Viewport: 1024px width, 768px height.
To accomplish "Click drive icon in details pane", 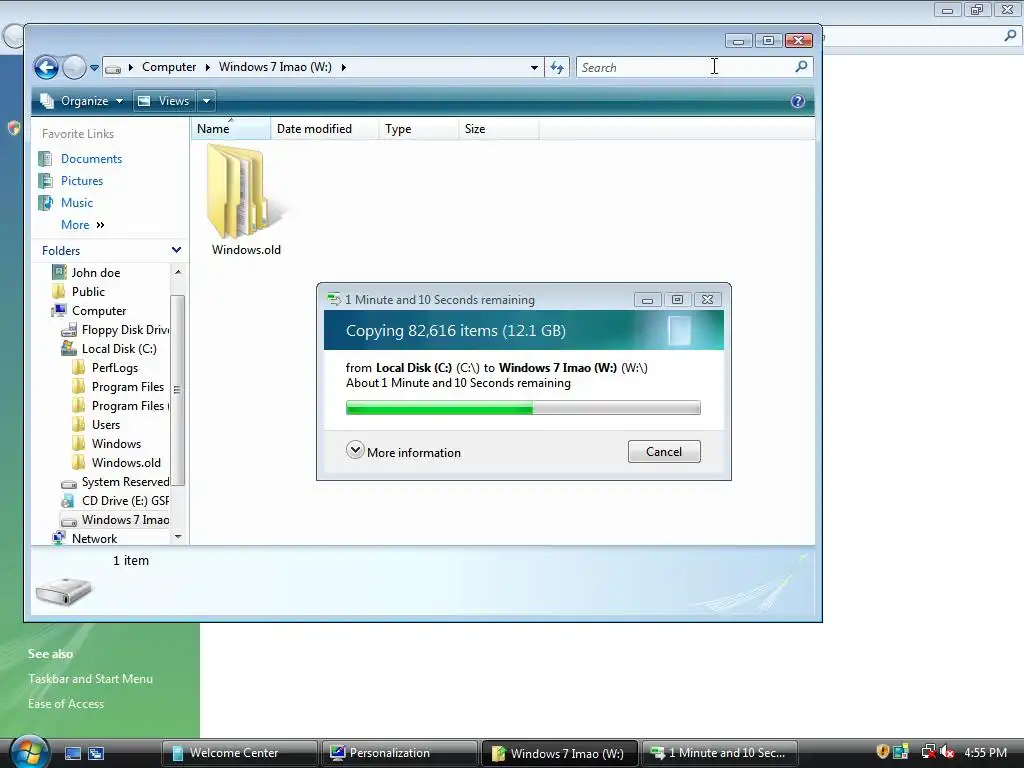I will [63, 591].
